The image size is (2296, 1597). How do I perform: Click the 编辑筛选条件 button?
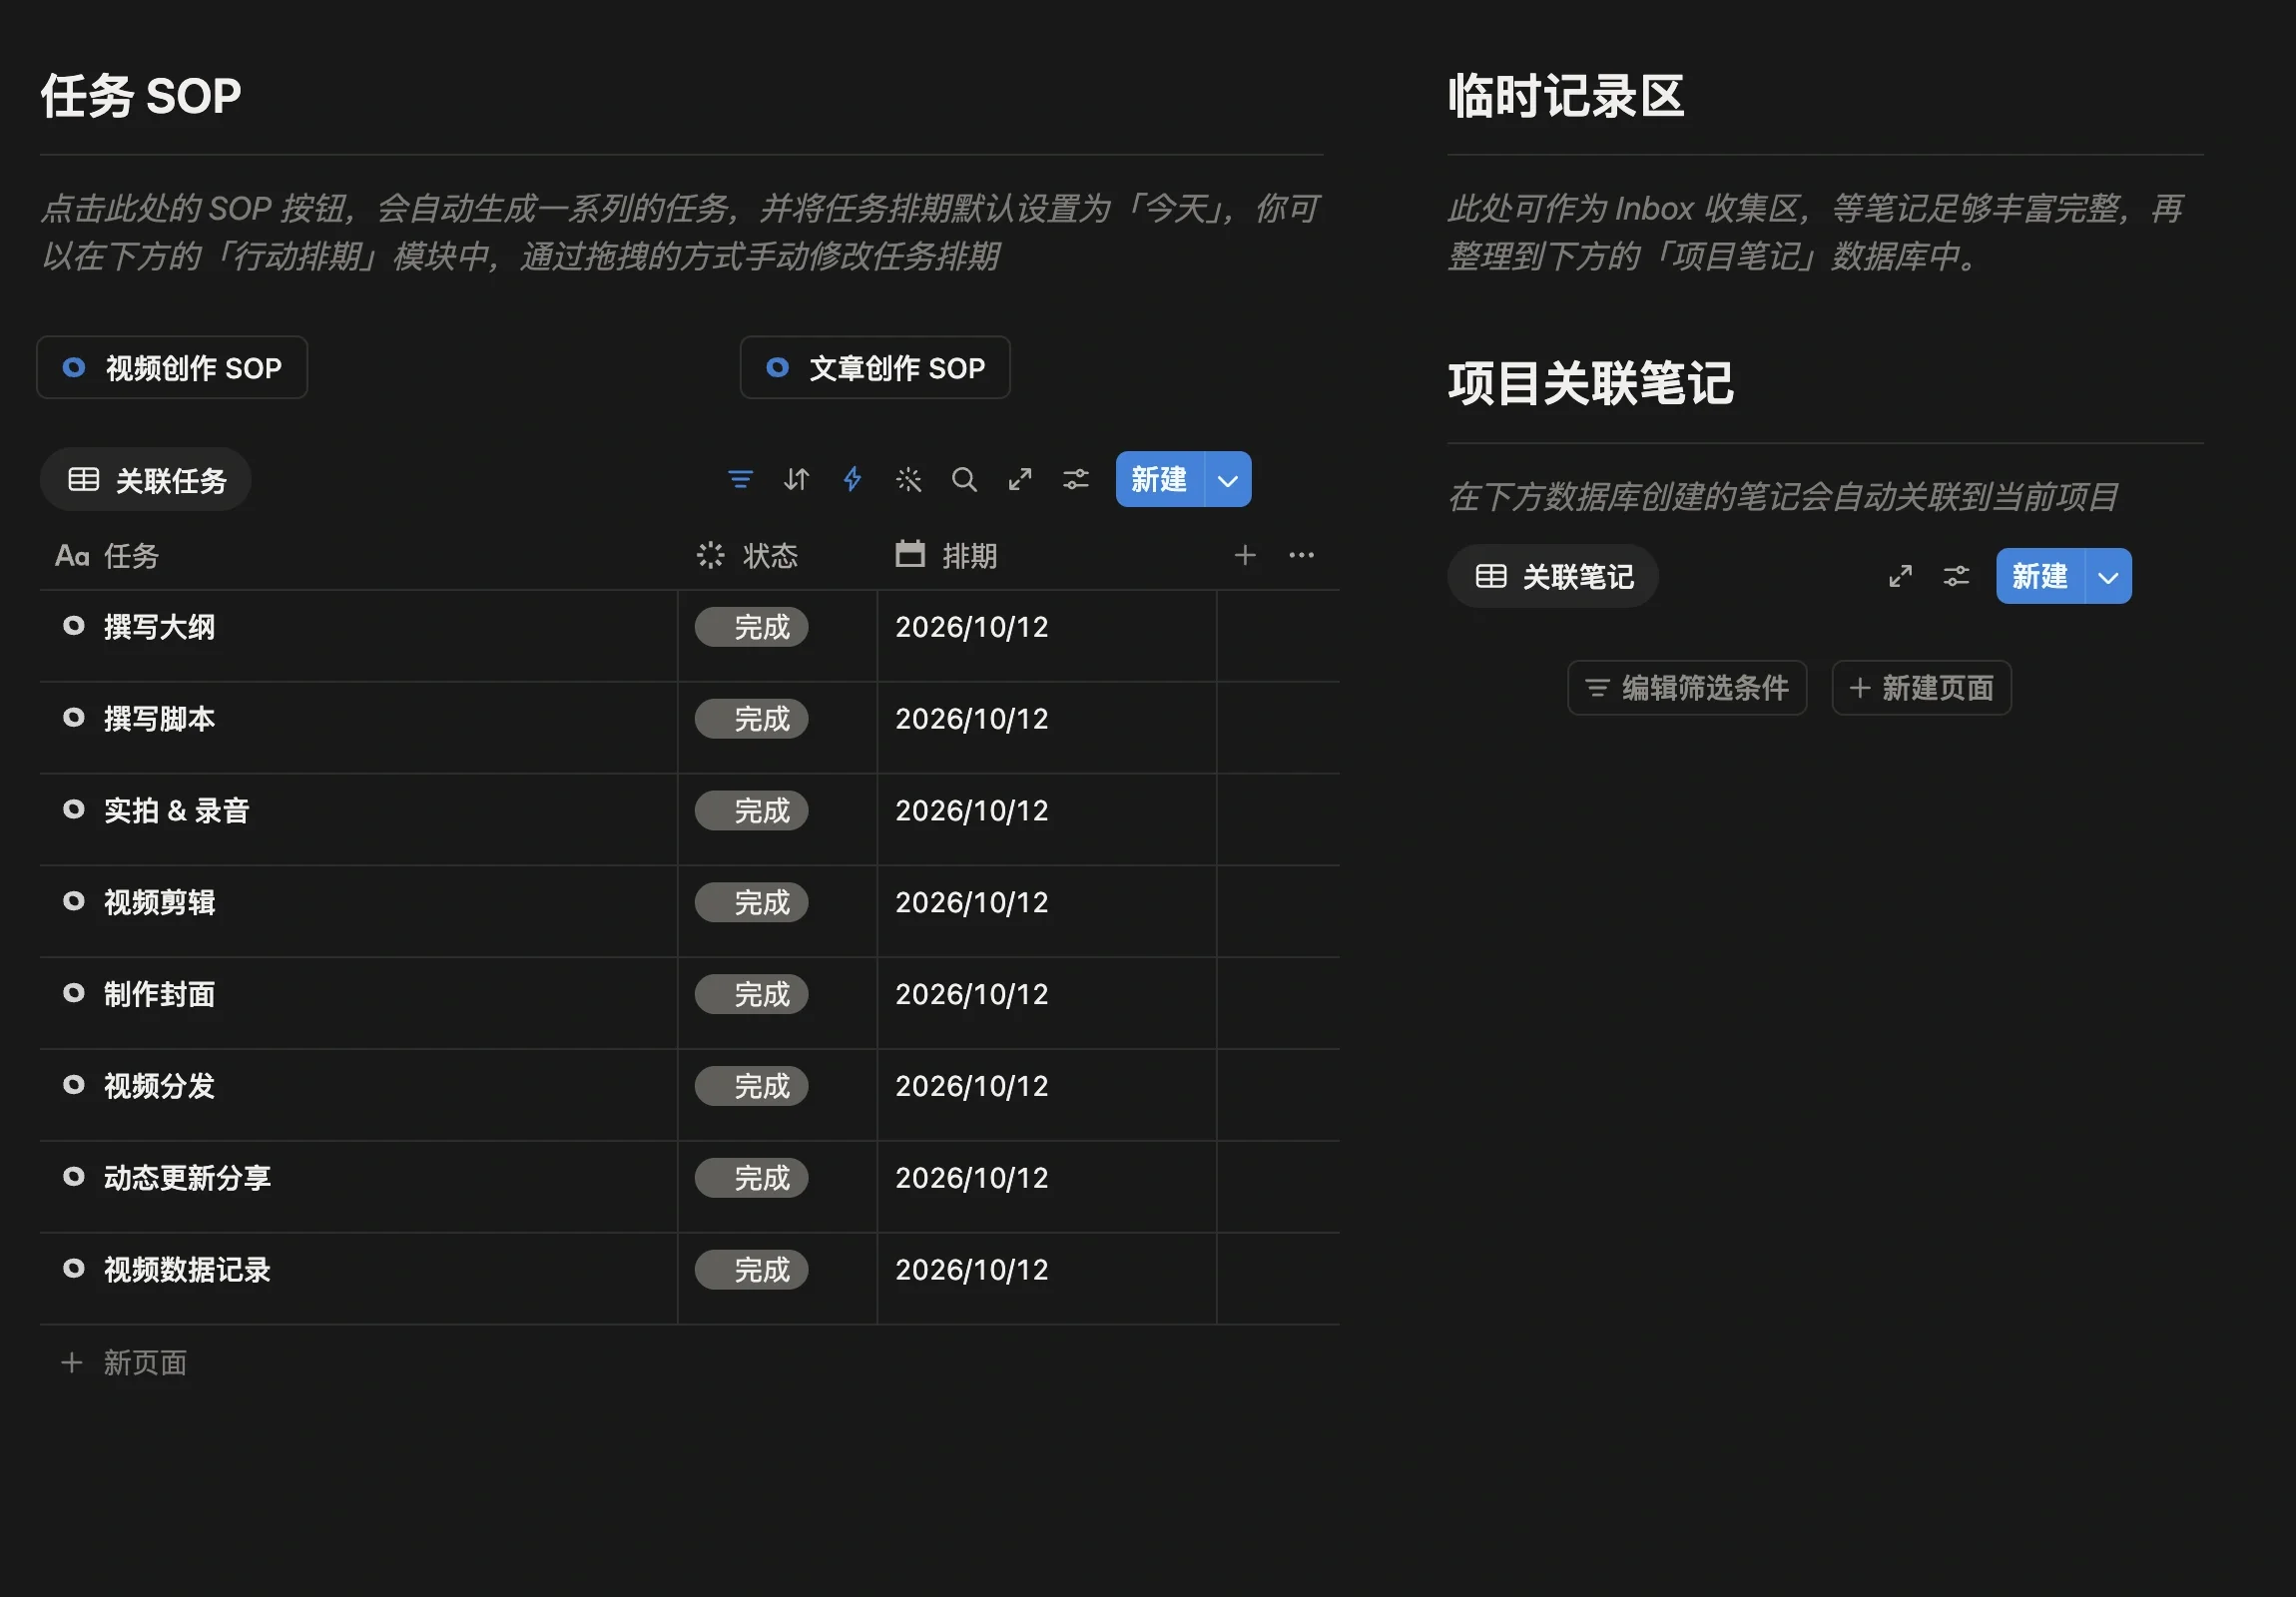[x=1687, y=688]
